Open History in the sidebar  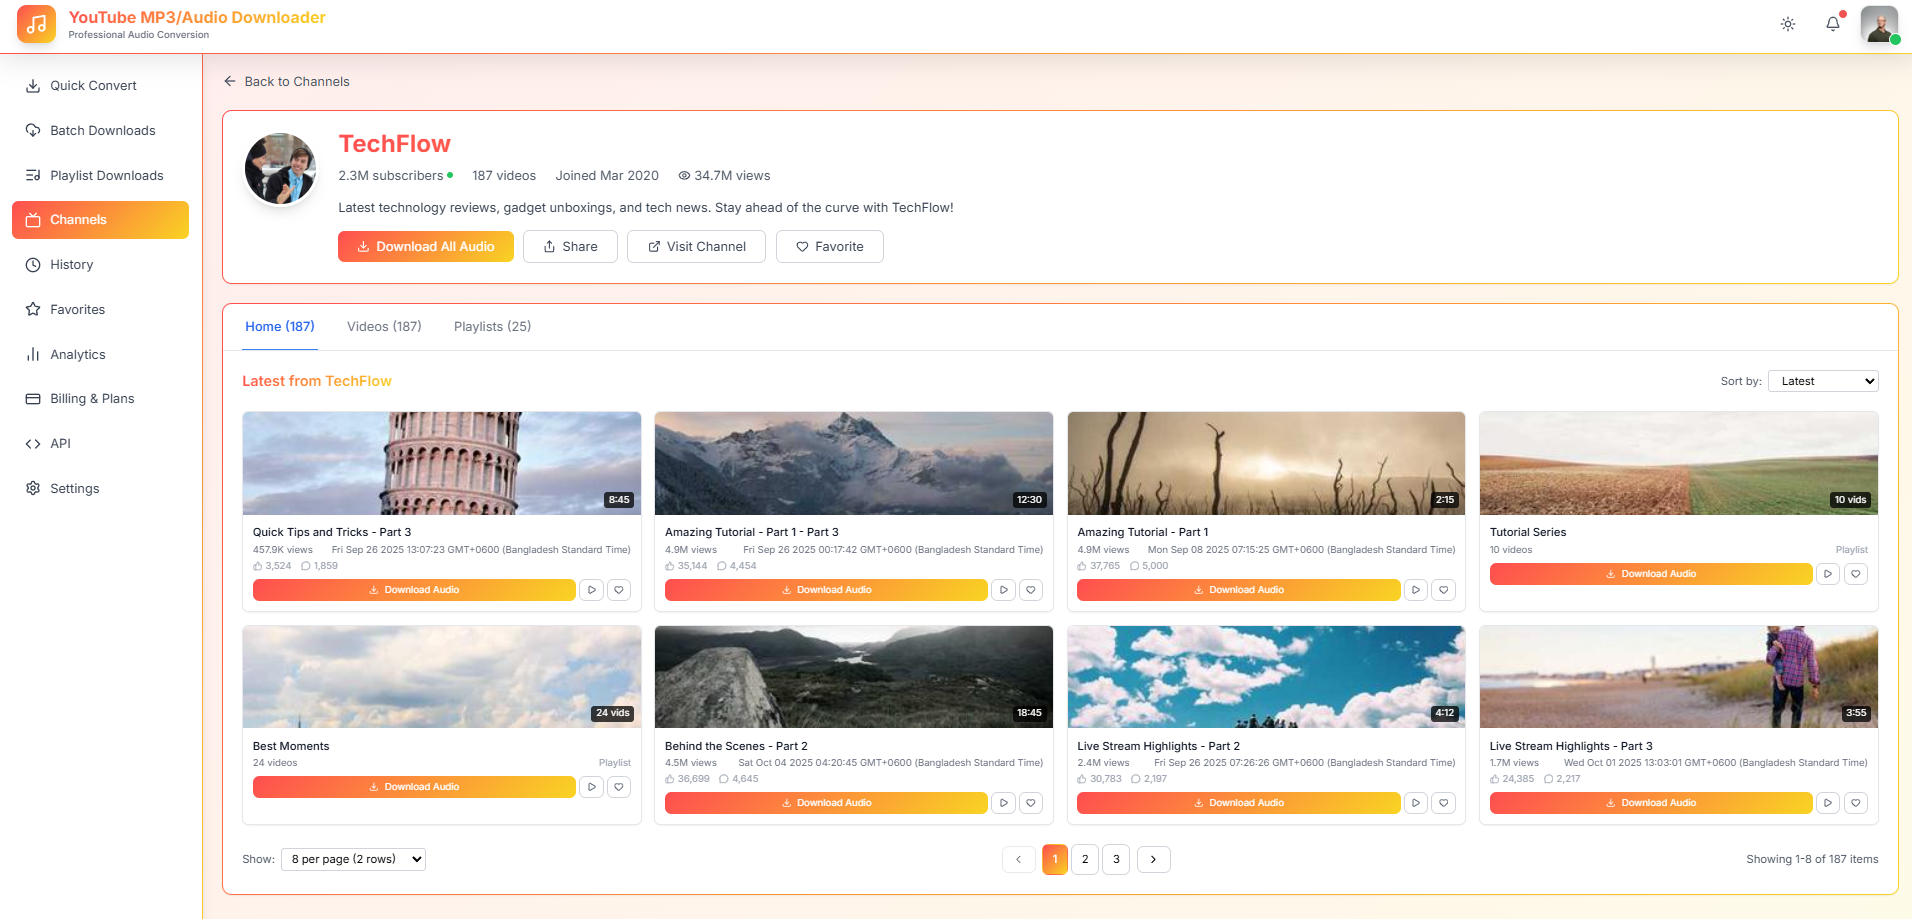pyautogui.click(x=71, y=265)
